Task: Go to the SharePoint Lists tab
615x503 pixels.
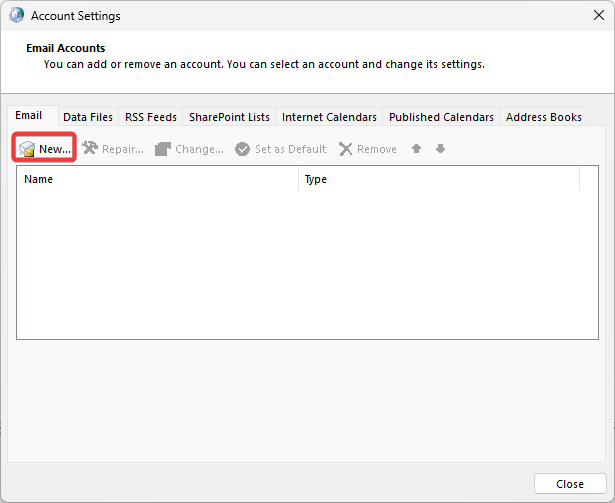Action: point(229,117)
